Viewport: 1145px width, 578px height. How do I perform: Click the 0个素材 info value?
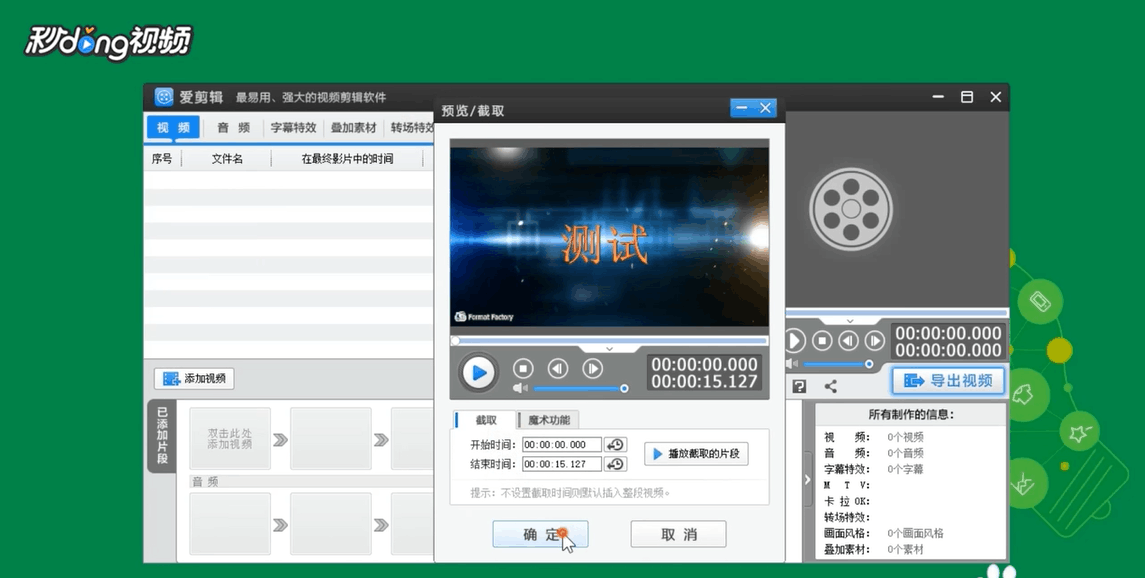pyautogui.click(x=905, y=550)
